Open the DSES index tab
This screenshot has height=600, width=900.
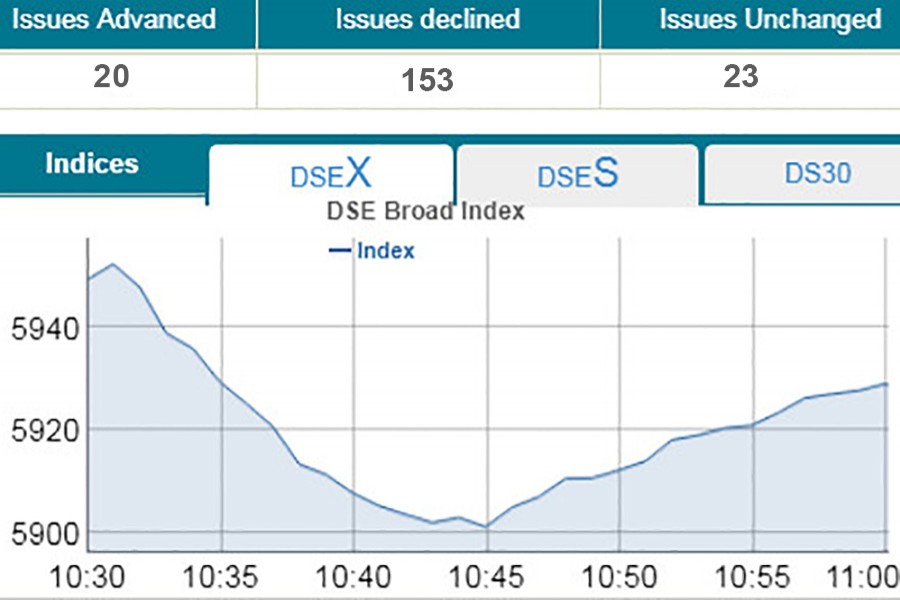[x=578, y=174]
